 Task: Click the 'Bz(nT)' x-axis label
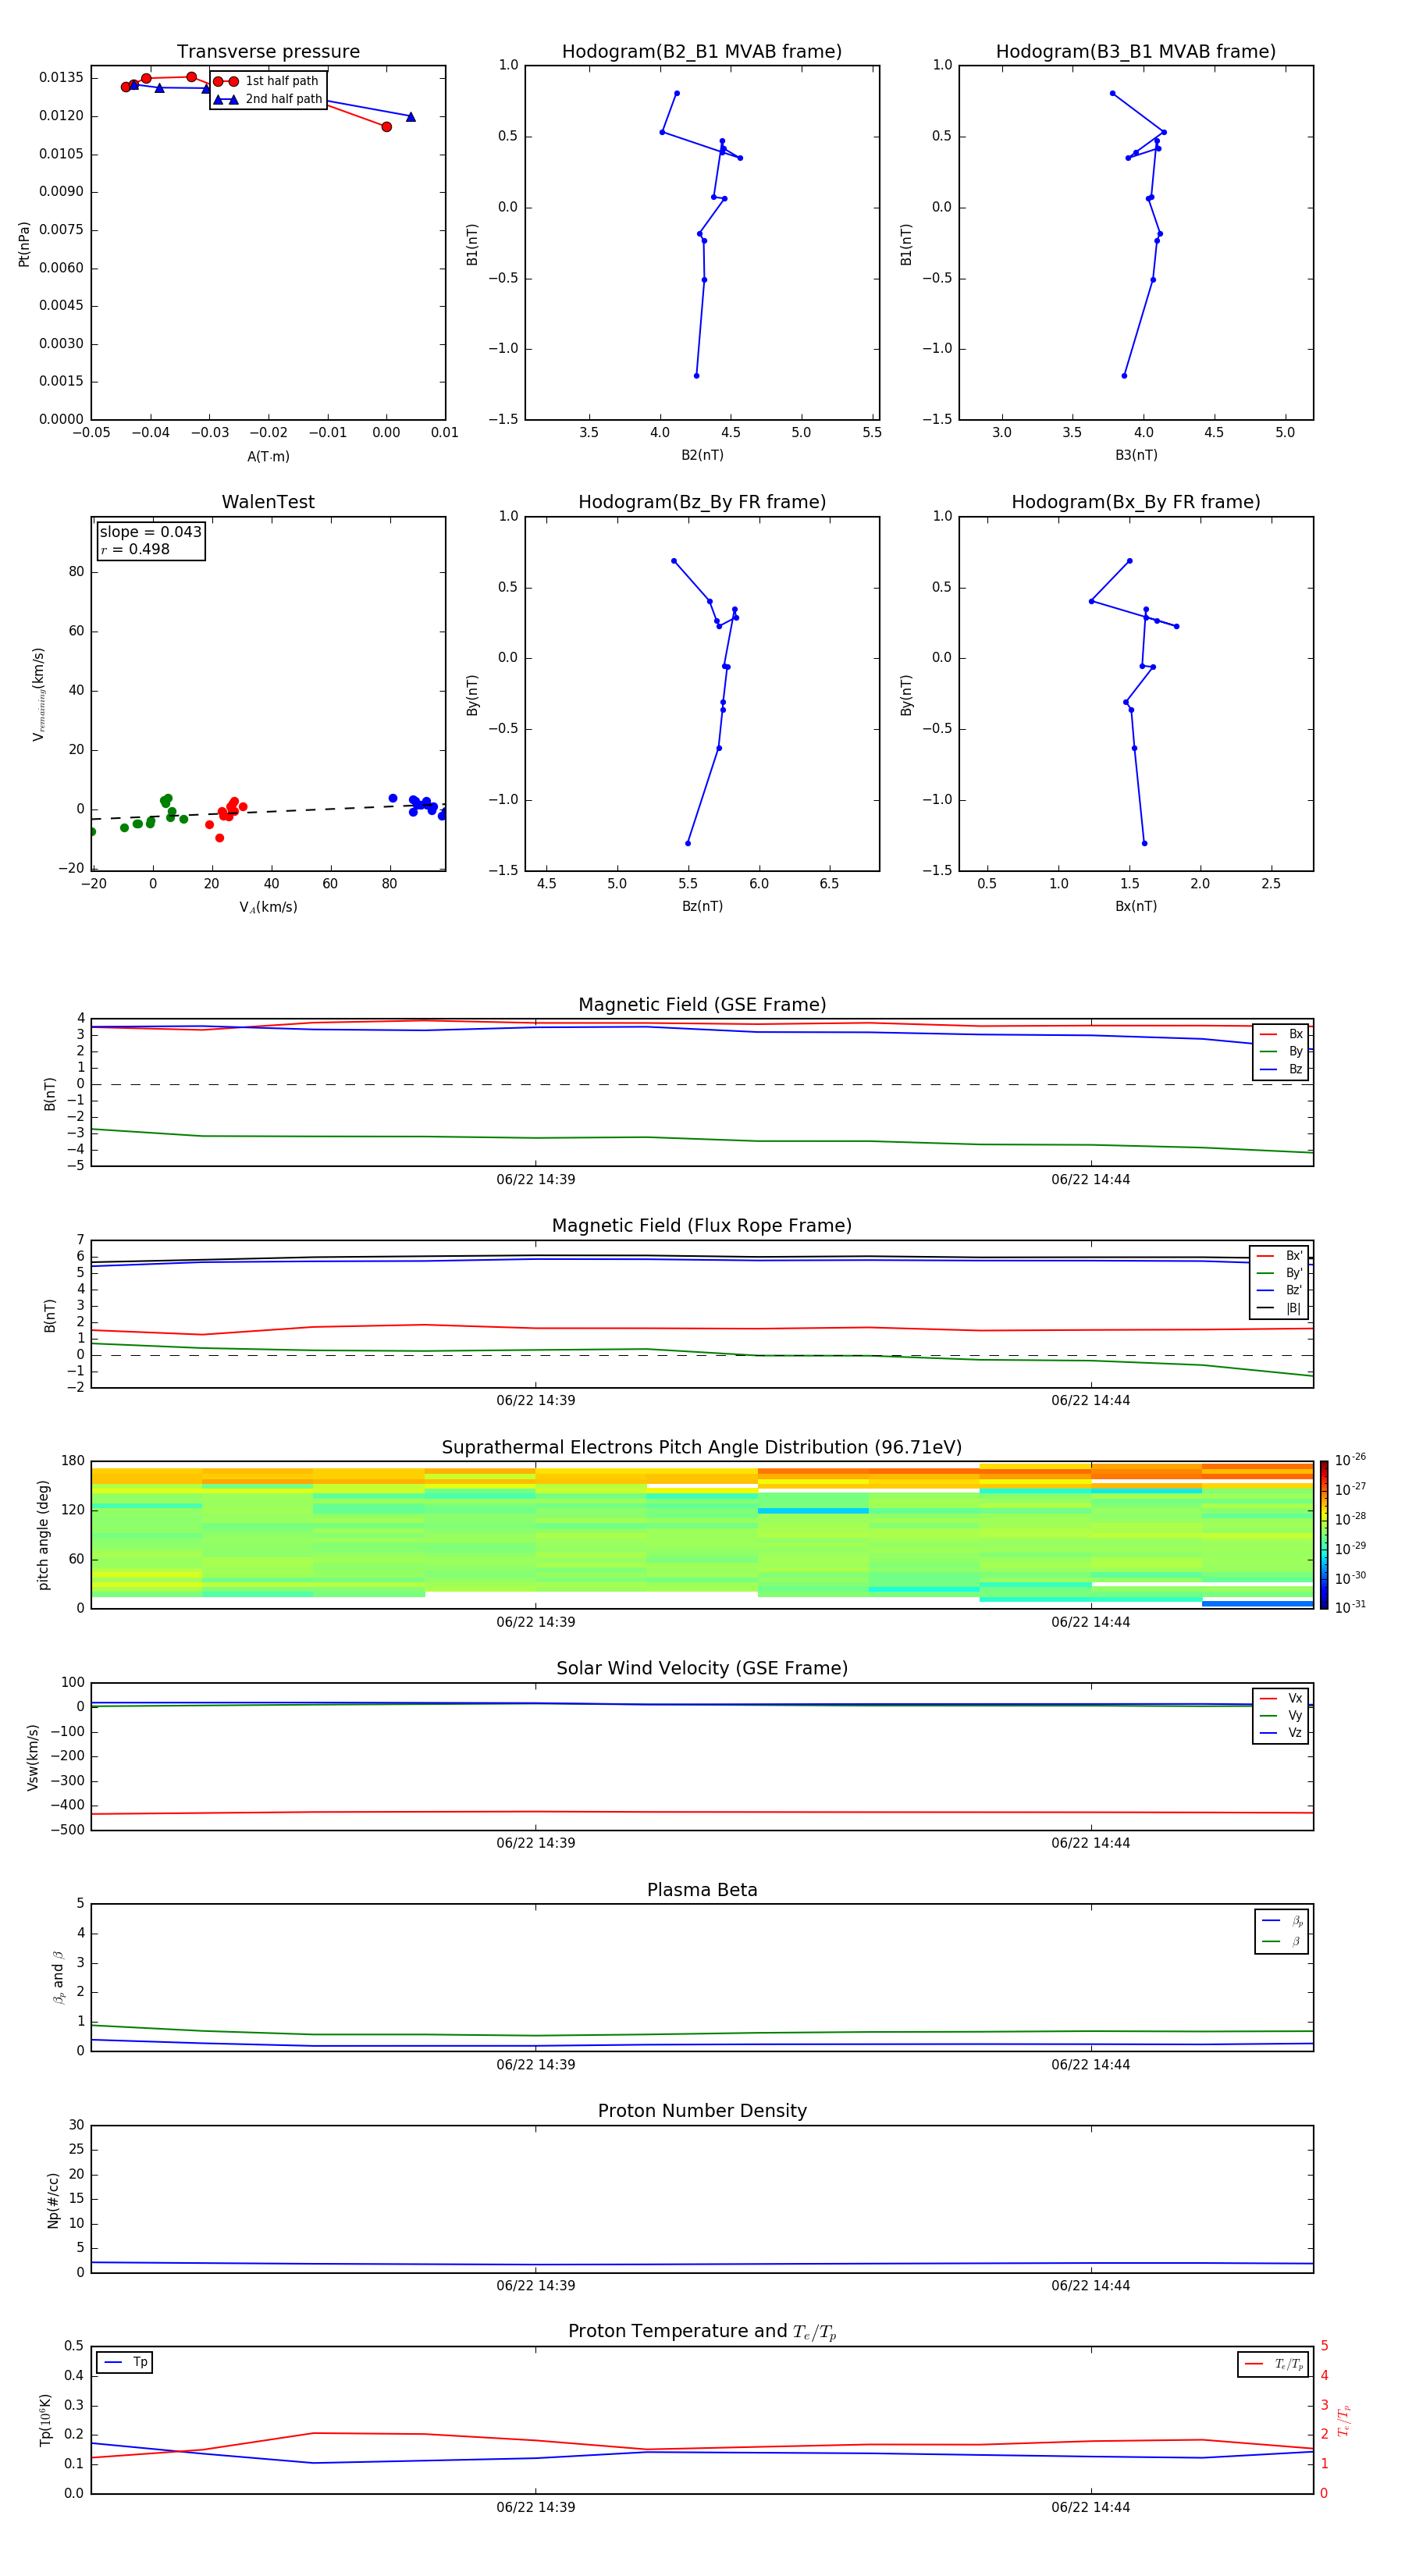[702, 906]
